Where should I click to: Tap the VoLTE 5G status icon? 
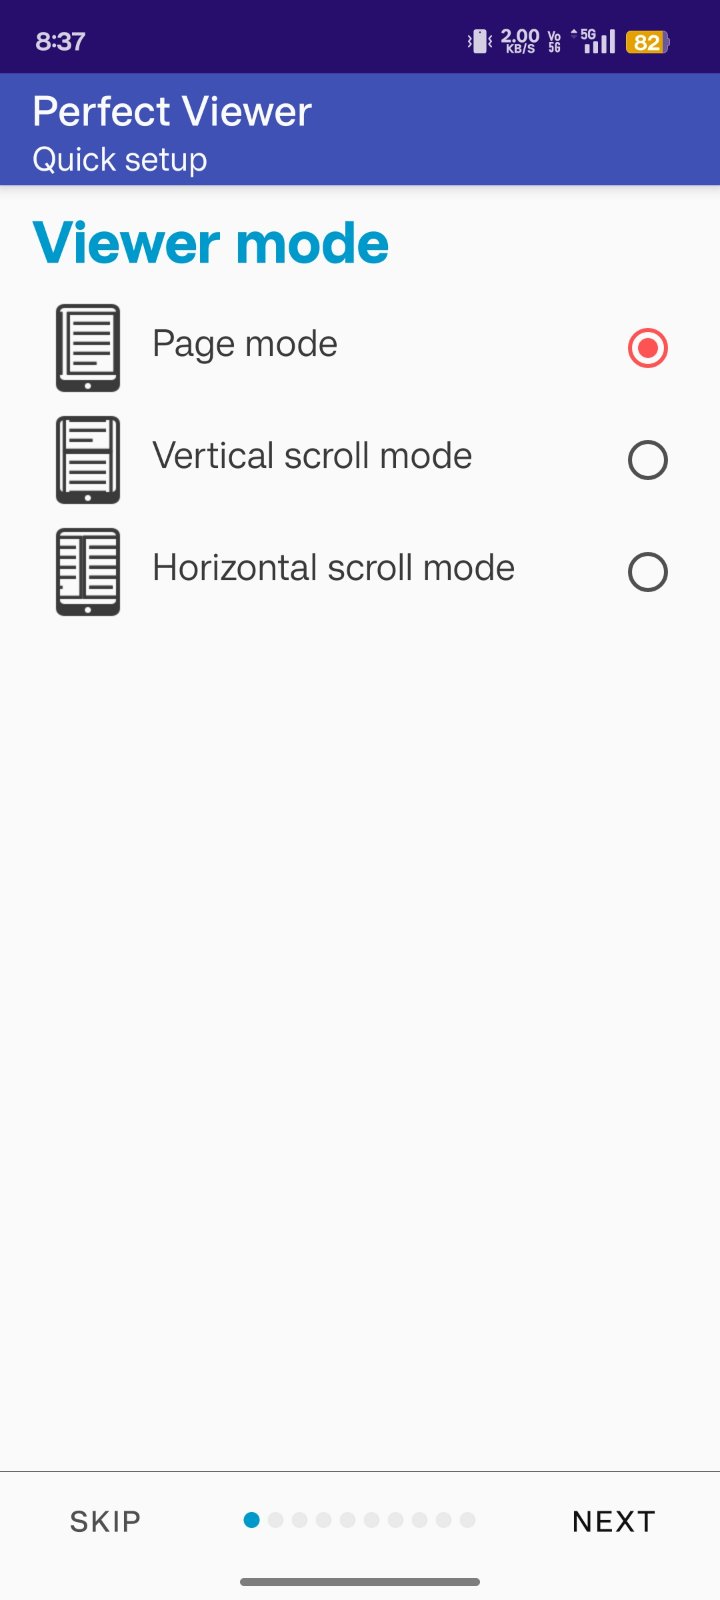[x=555, y=42]
